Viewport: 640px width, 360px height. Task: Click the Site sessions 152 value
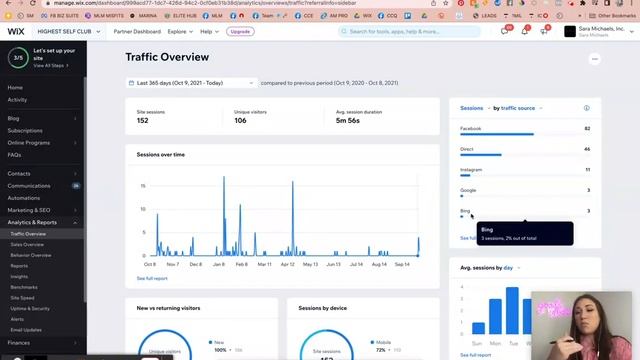tap(142, 121)
